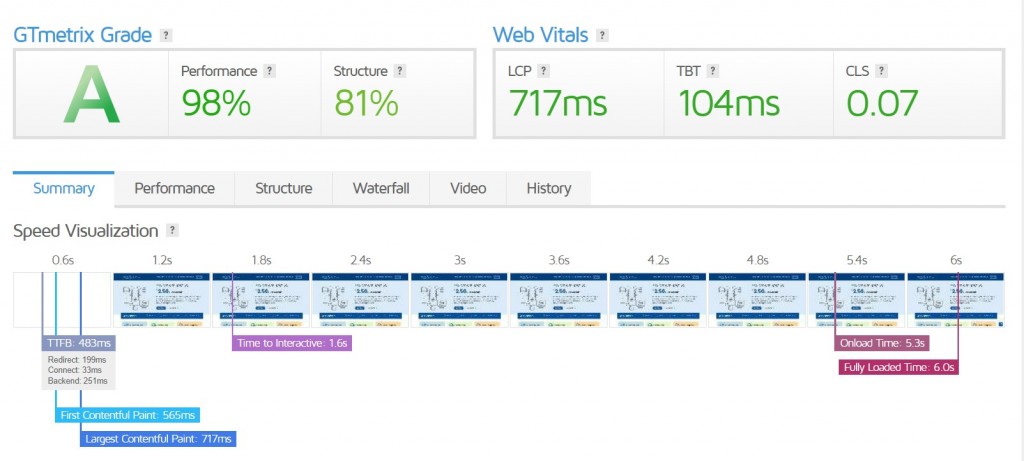Open the Waterfall tab

point(381,189)
